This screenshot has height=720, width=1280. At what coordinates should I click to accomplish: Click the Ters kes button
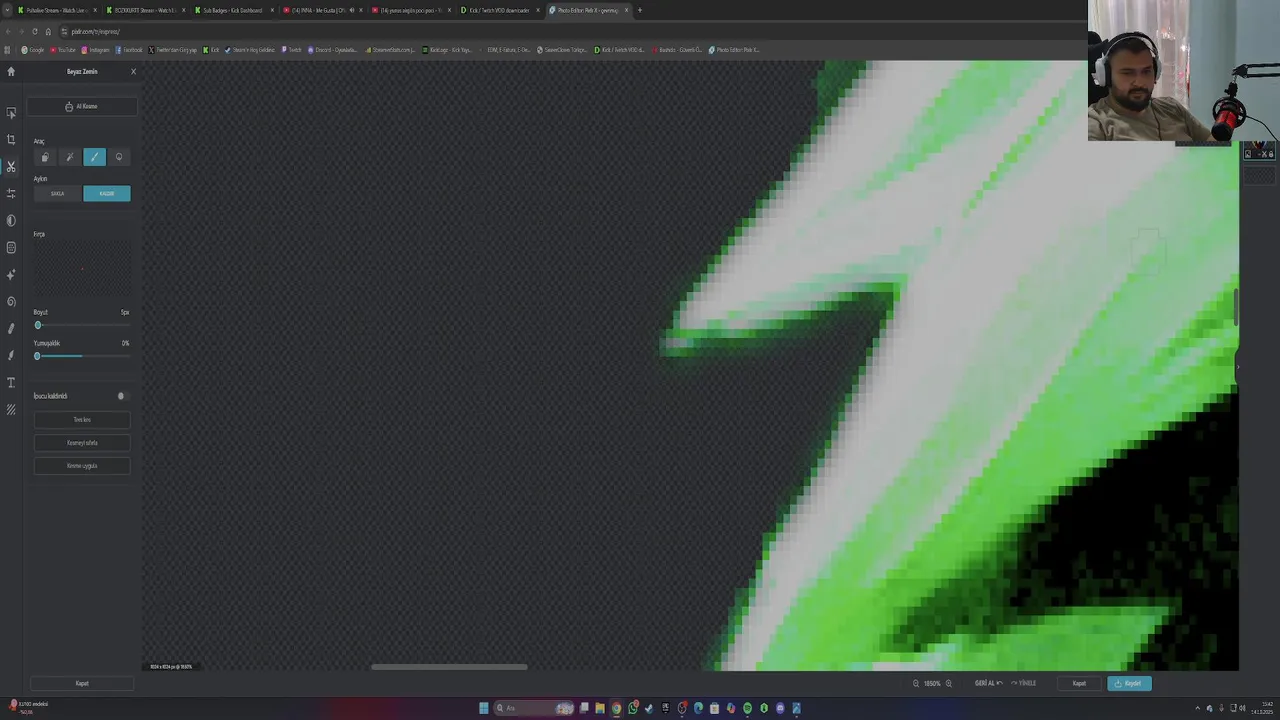pos(82,420)
